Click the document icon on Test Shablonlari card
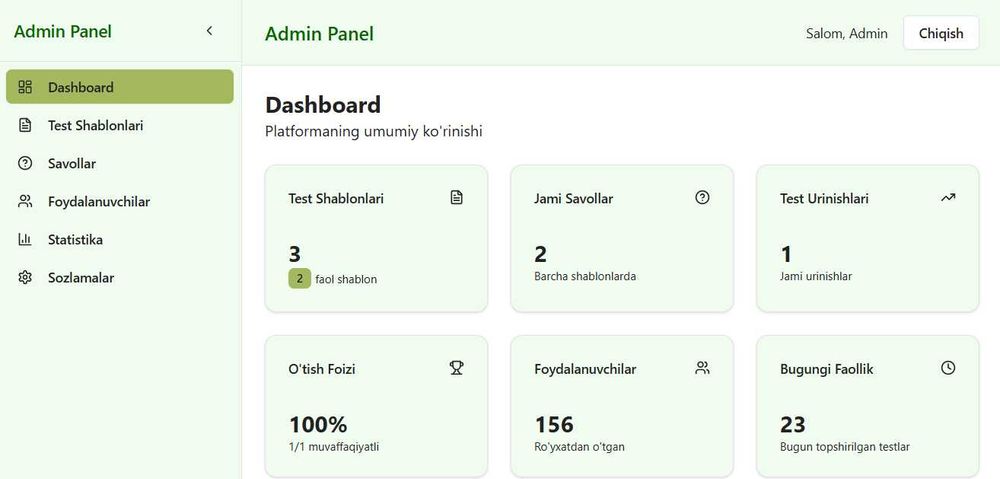 456,198
